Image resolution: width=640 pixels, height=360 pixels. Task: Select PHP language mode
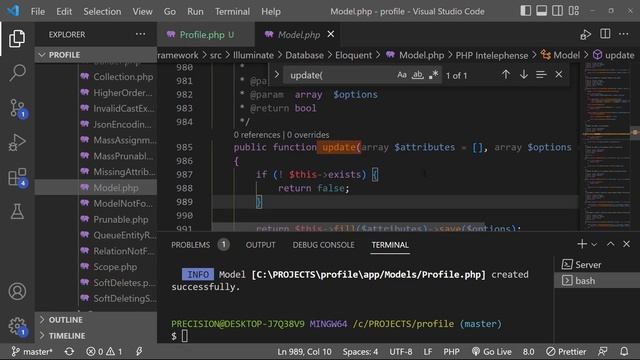point(451,351)
